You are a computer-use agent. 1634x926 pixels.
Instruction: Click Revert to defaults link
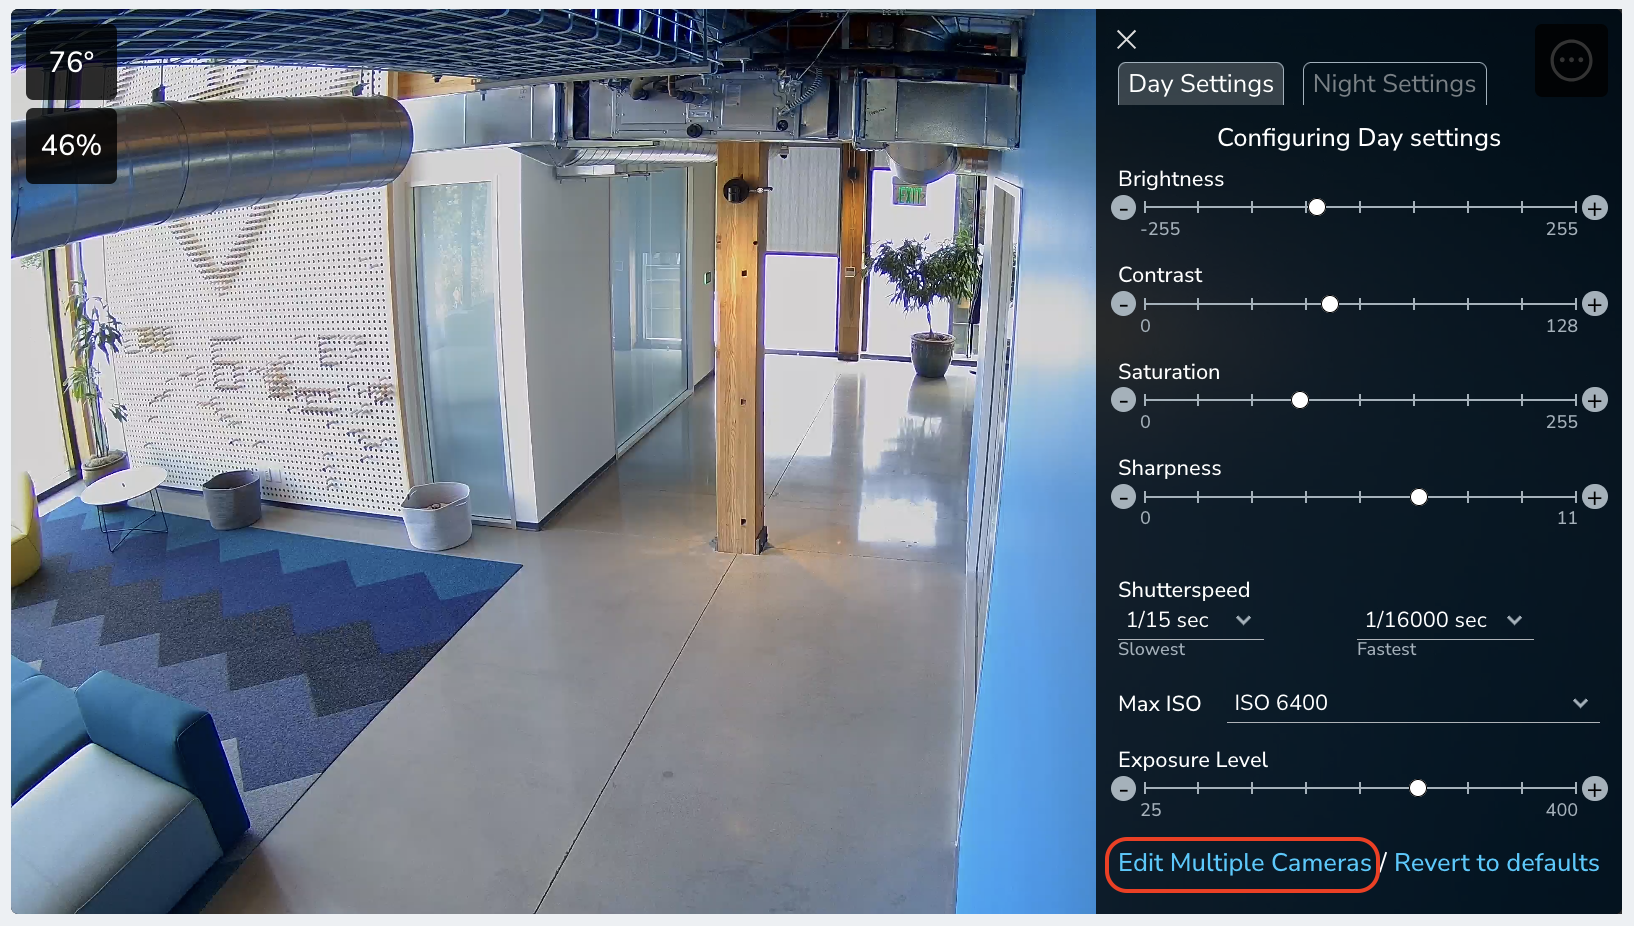[x=1497, y=863]
